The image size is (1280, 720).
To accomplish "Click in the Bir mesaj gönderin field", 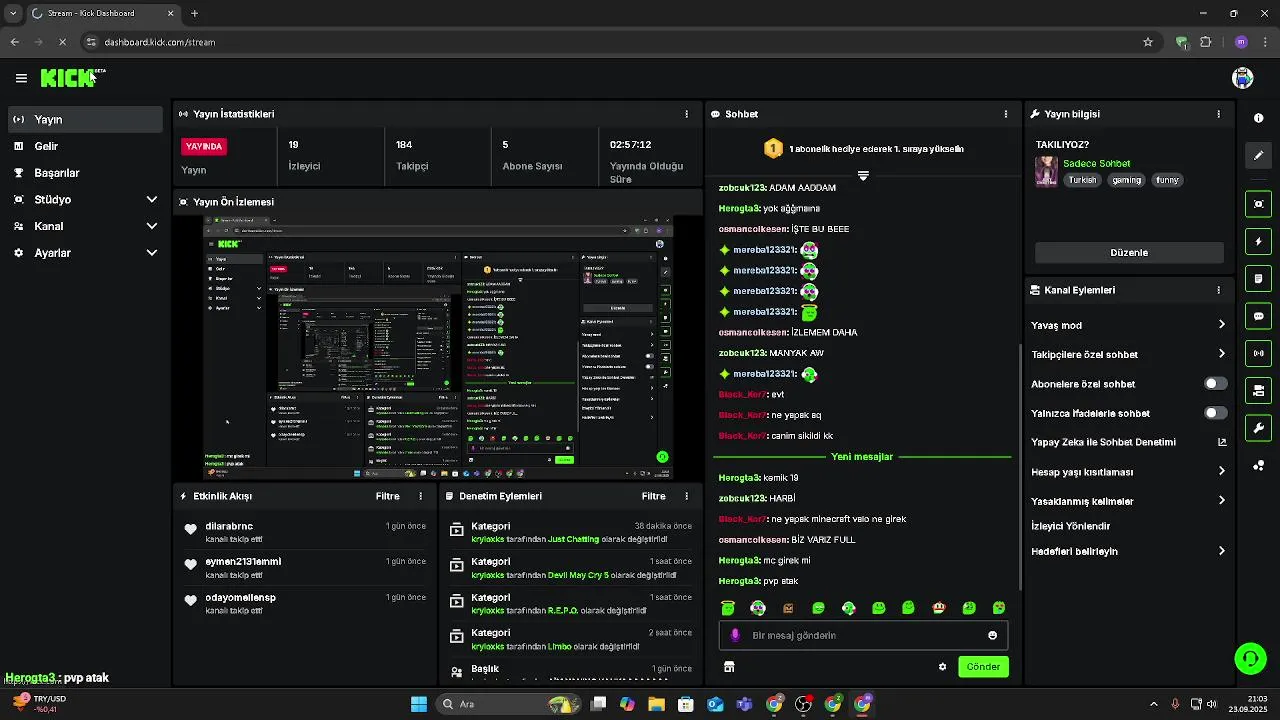I will (863, 635).
